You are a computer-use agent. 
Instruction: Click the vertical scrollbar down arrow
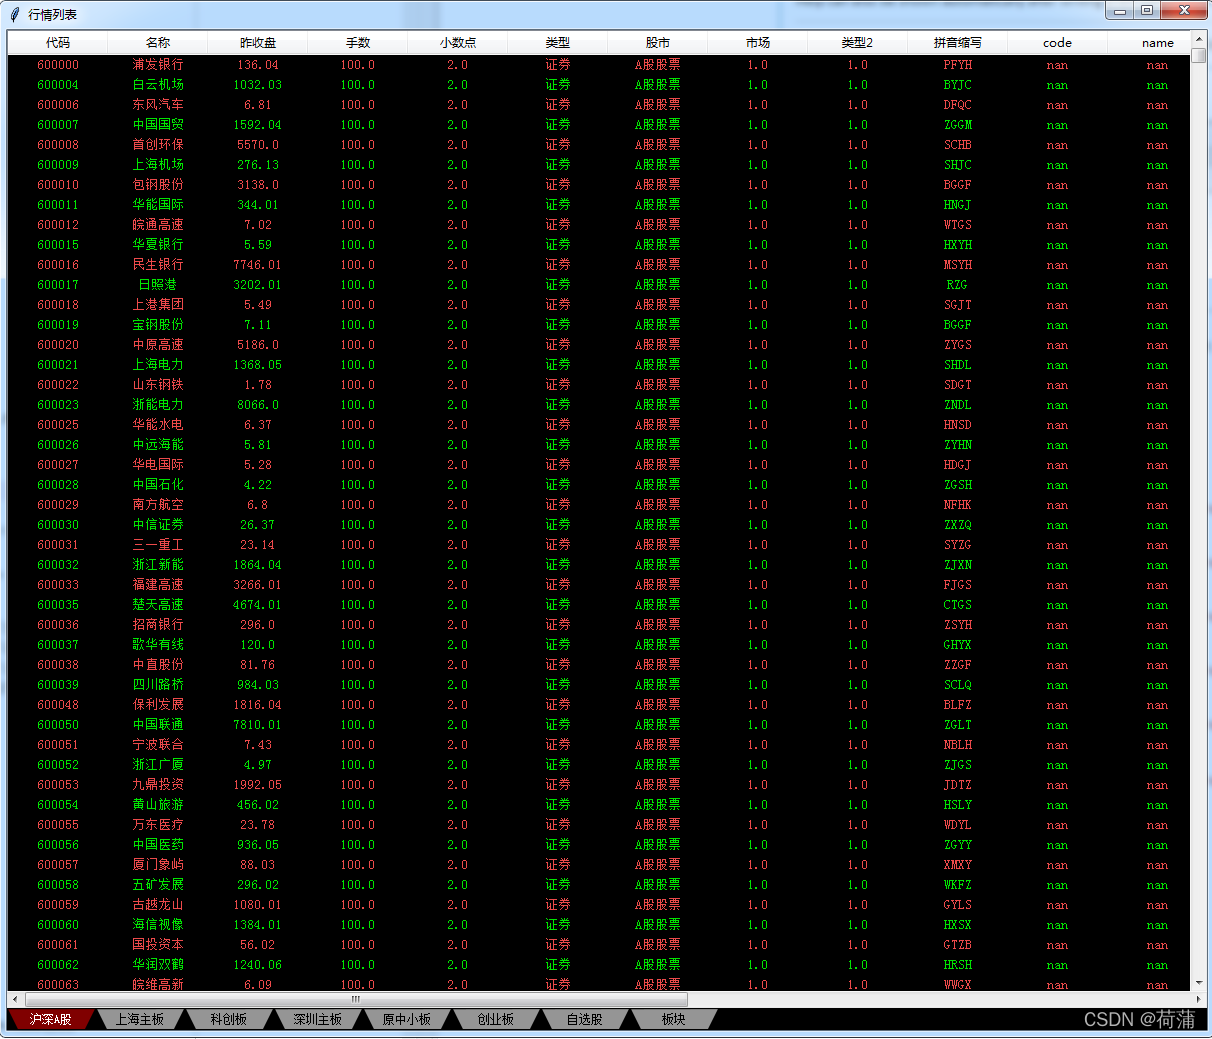click(1199, 983)
